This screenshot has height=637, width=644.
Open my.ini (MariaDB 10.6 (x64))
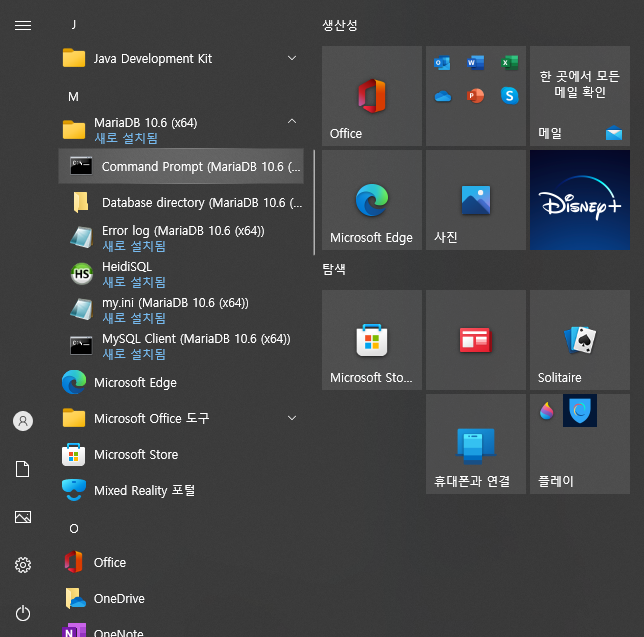coord(181,310)
